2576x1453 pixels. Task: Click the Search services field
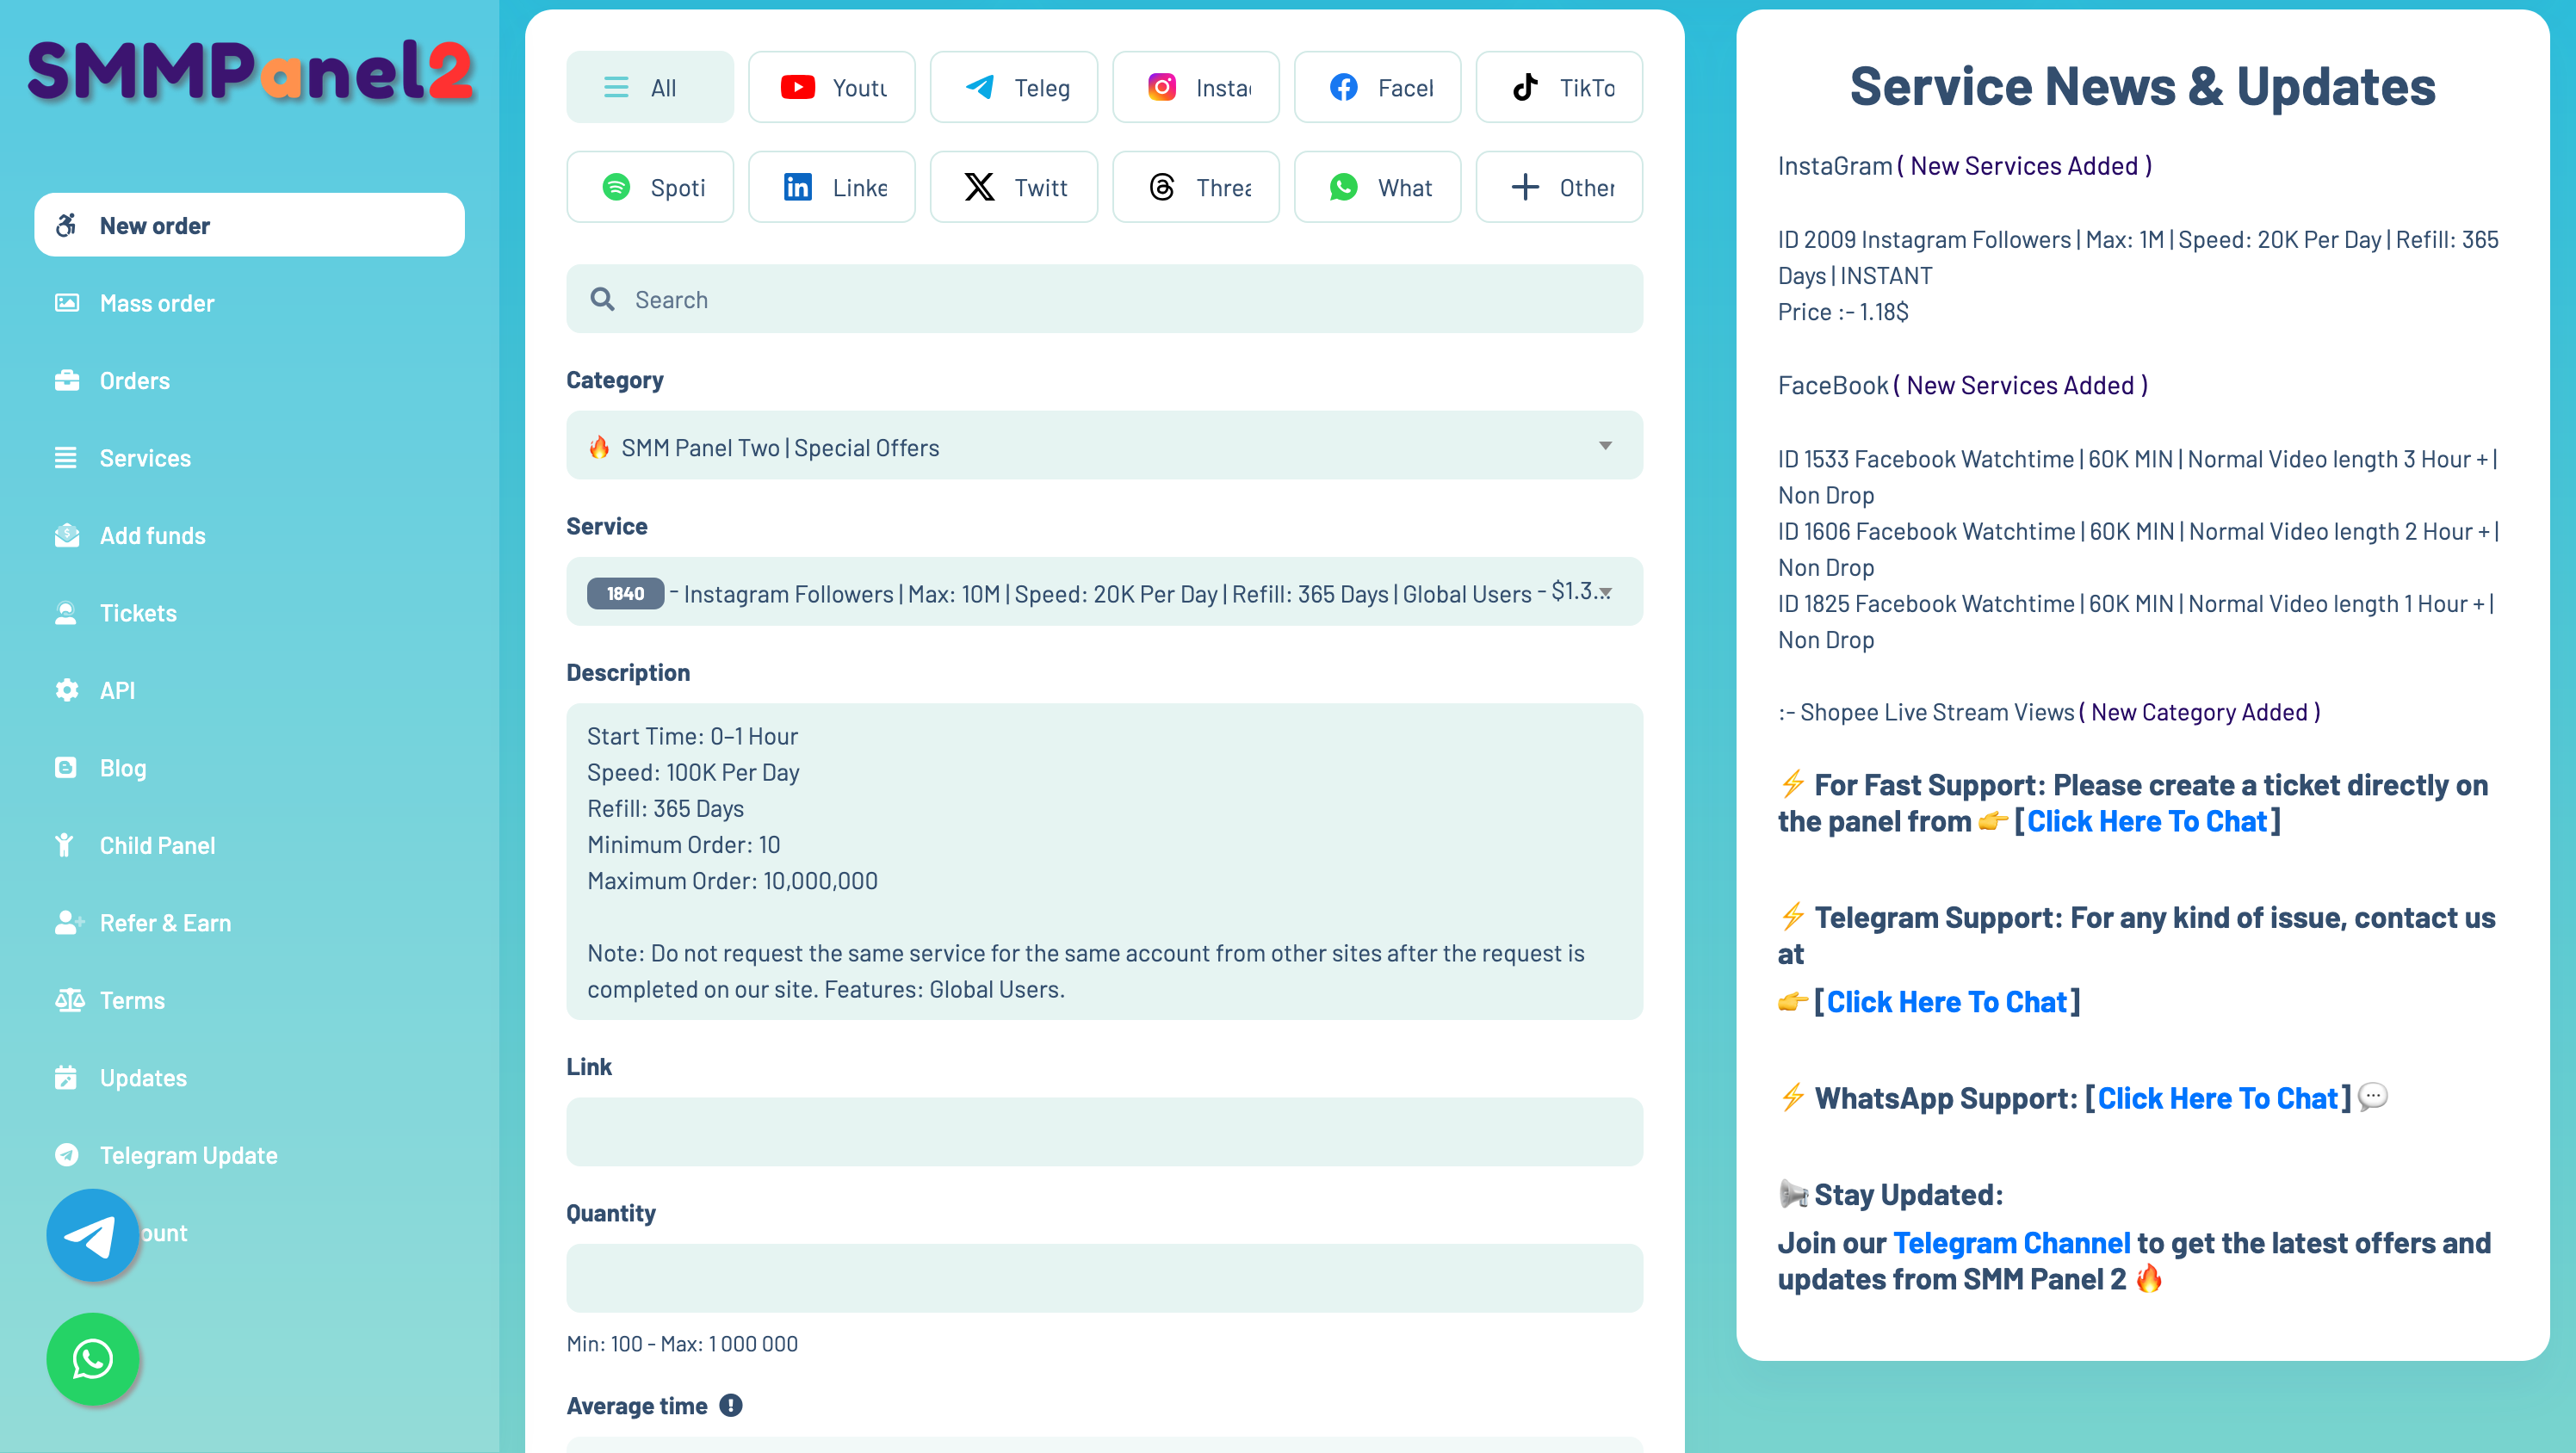click(1103, 300)
